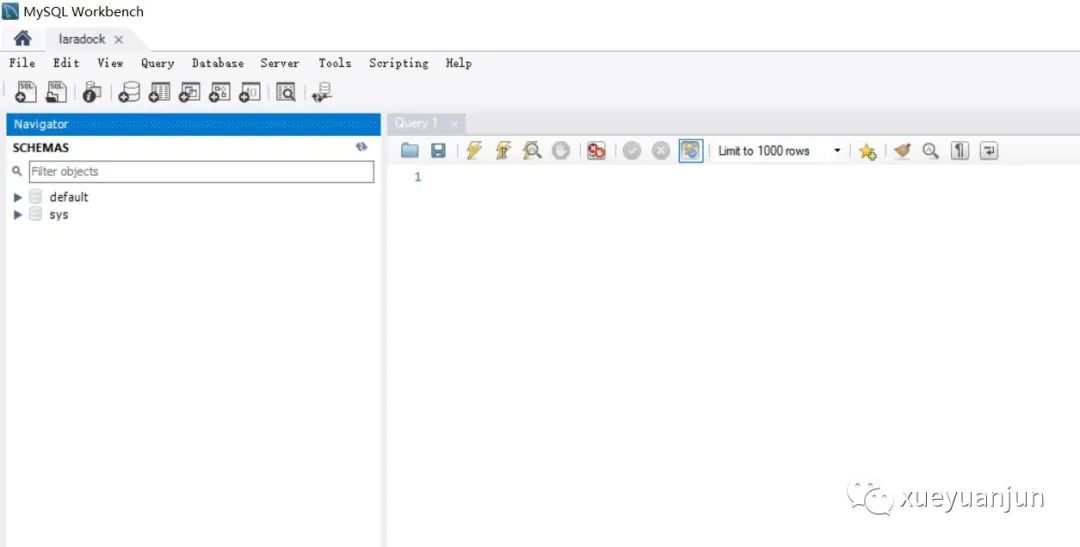
Task: Stop the running query icon
Action: click(x=561, y=150)
